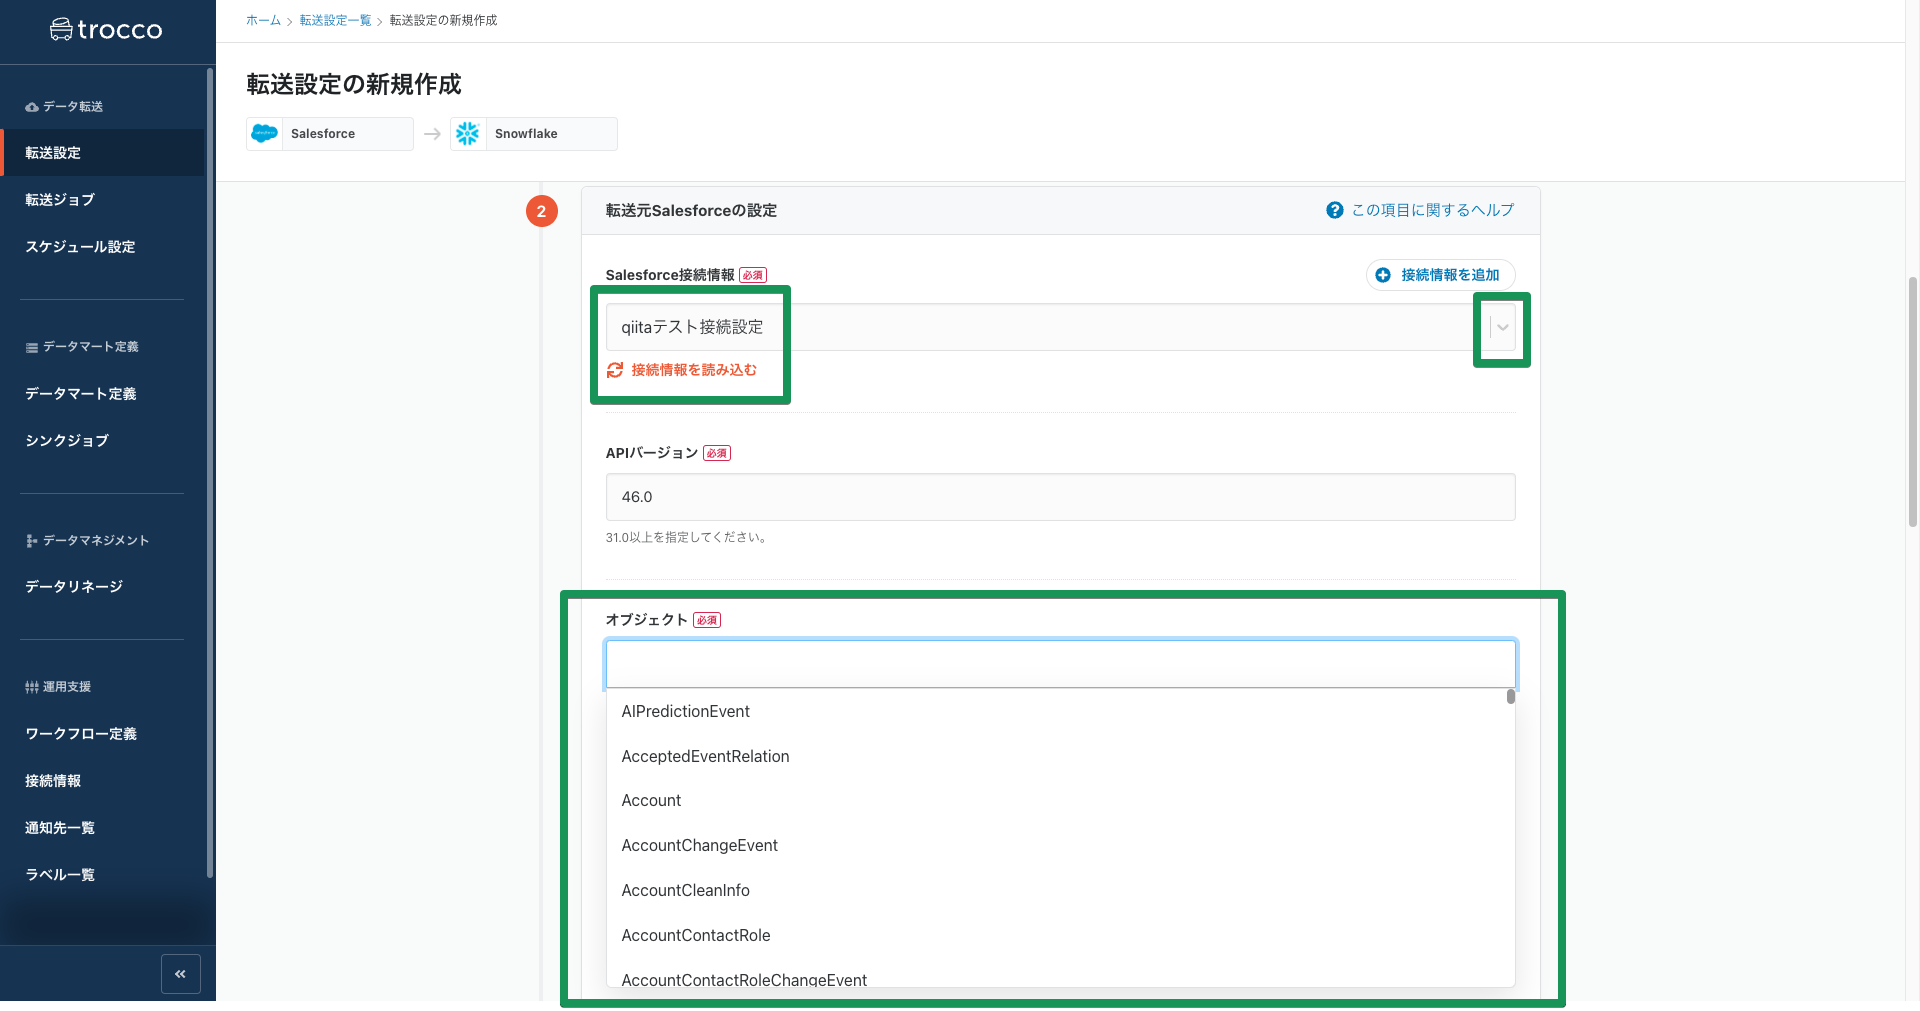Open シンクジョブ in the sidebar
This screenshot has width=1920, height=1011.
pyautogui.click(x=102, y=441)
